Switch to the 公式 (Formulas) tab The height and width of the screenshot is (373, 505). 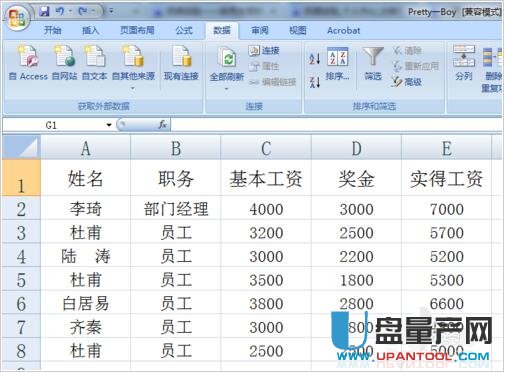[x=184, y=31]
